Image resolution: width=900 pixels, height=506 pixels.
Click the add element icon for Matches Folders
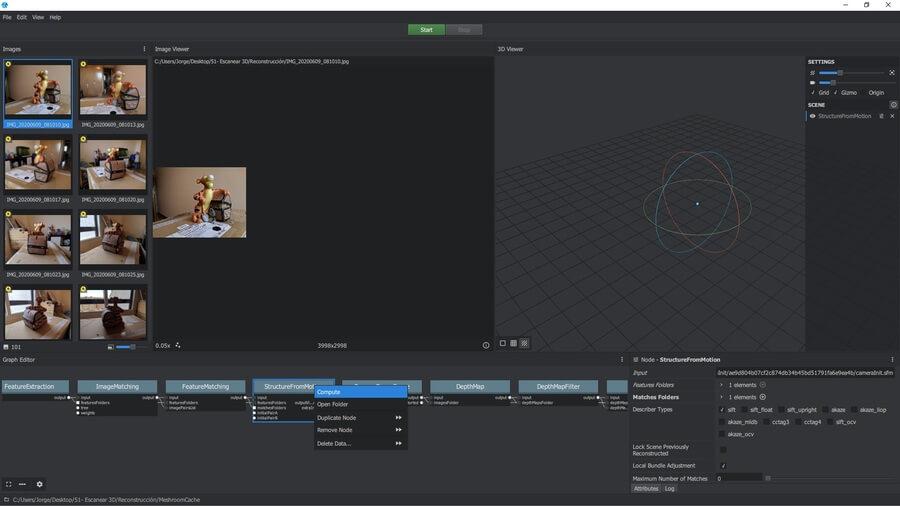coord(763,397)
